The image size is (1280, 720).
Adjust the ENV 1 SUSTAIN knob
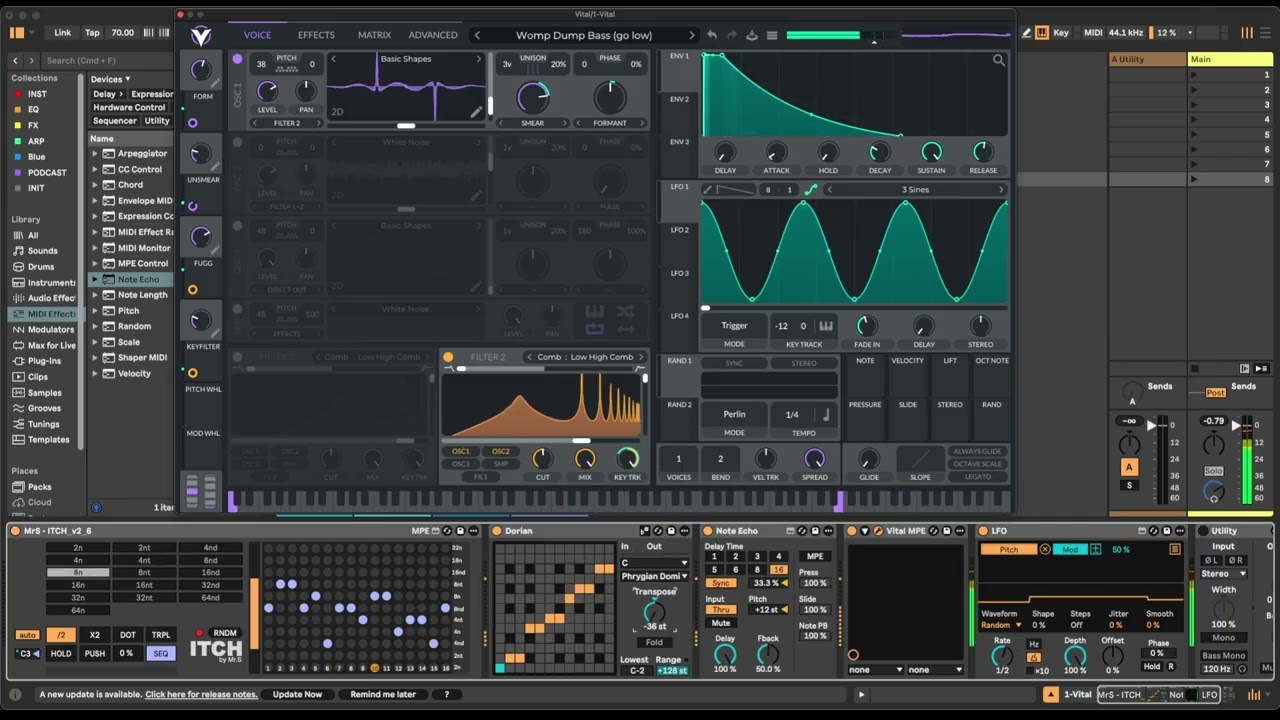(x=931, y=152)
